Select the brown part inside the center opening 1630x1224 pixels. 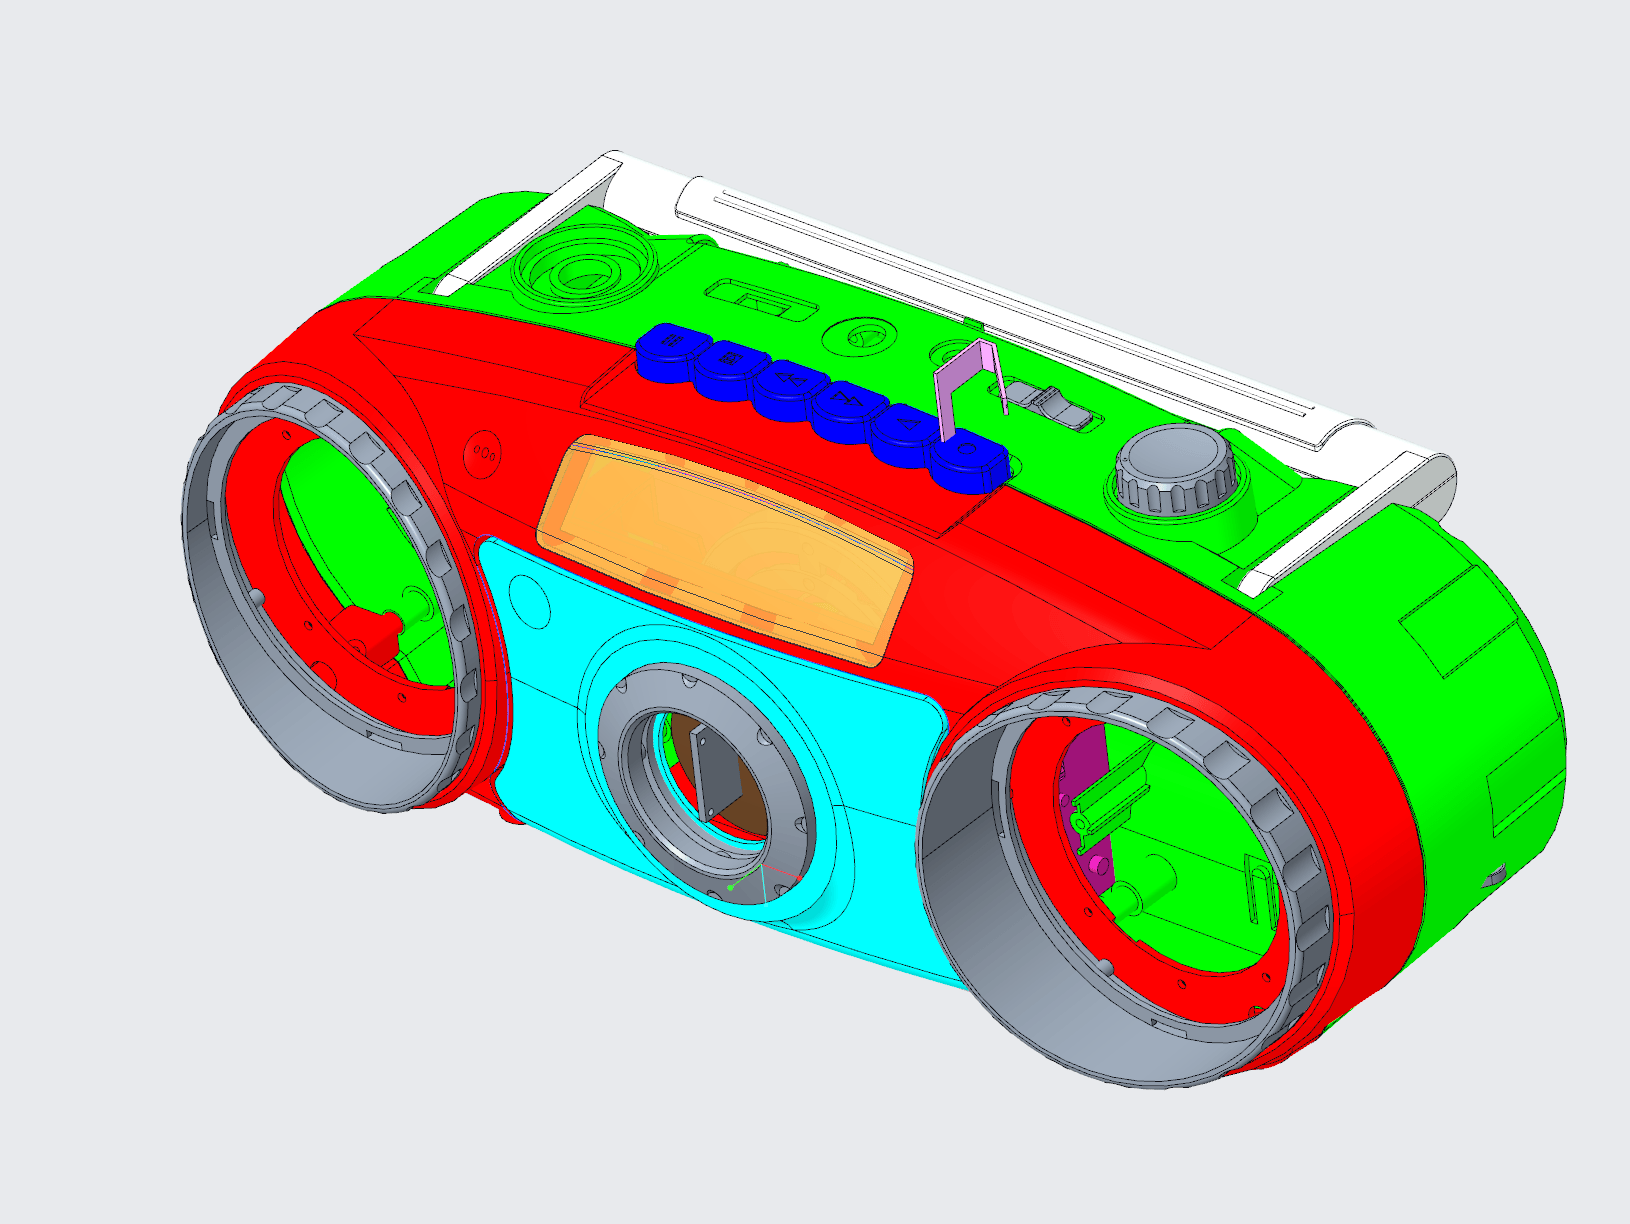(750, 812)
